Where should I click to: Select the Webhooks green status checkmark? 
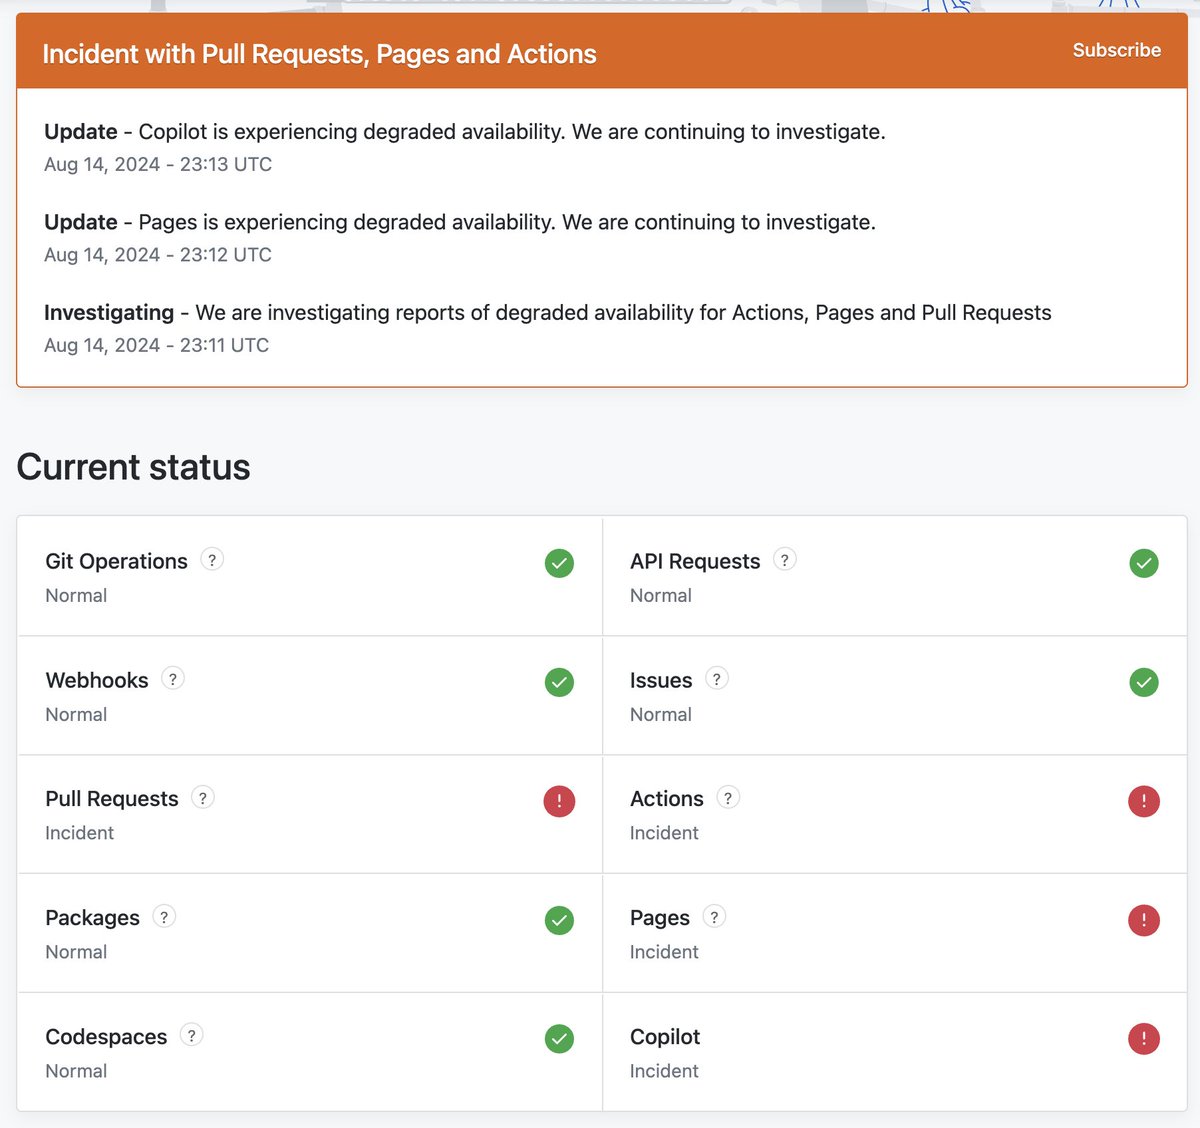pos(559,682)
